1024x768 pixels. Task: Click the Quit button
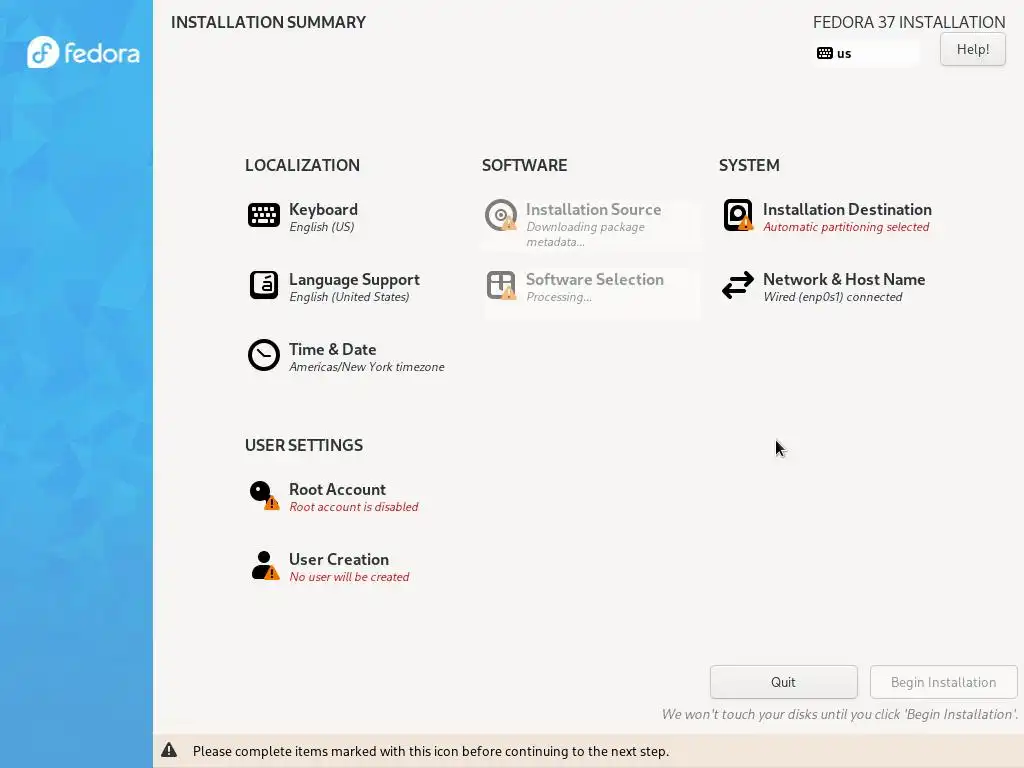784,682
